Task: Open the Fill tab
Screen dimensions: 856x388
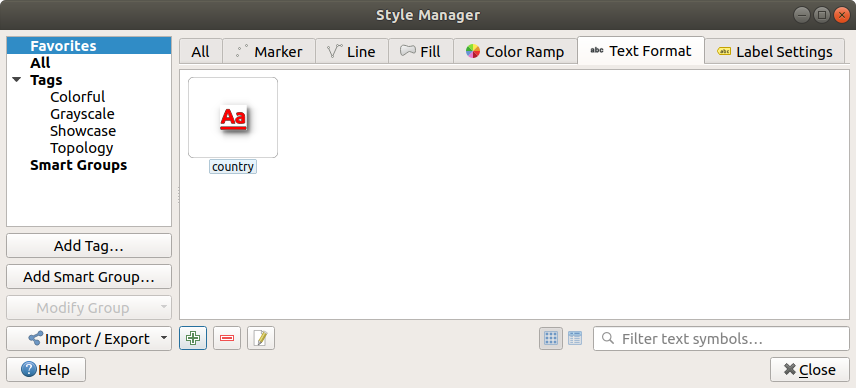Action: coord(420,51)
